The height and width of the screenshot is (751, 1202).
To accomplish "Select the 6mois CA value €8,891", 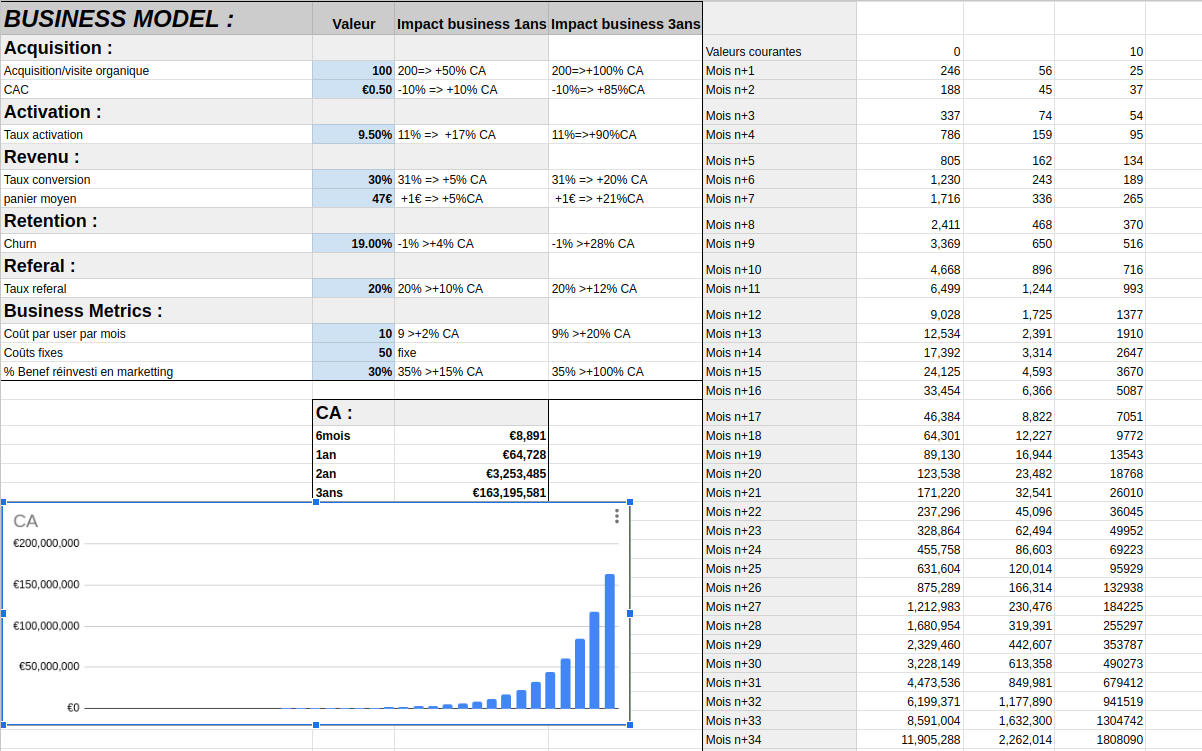I will [472, 436].
